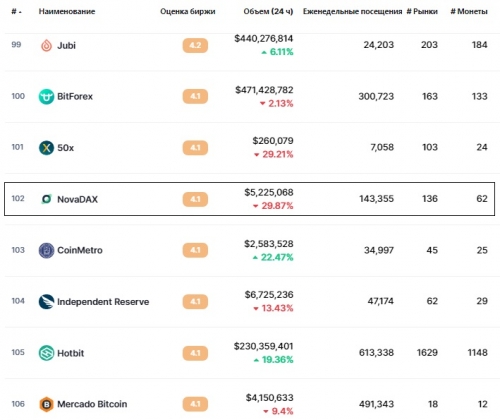Open the CoinMetro exchange link
Image resolution: width=500 pixels, height=420 pixels.
80,250
